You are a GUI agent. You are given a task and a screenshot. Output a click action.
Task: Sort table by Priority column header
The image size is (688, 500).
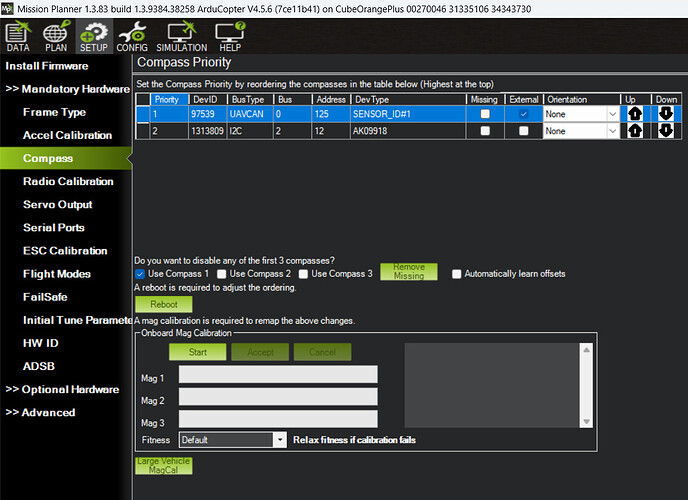point(169,100)
